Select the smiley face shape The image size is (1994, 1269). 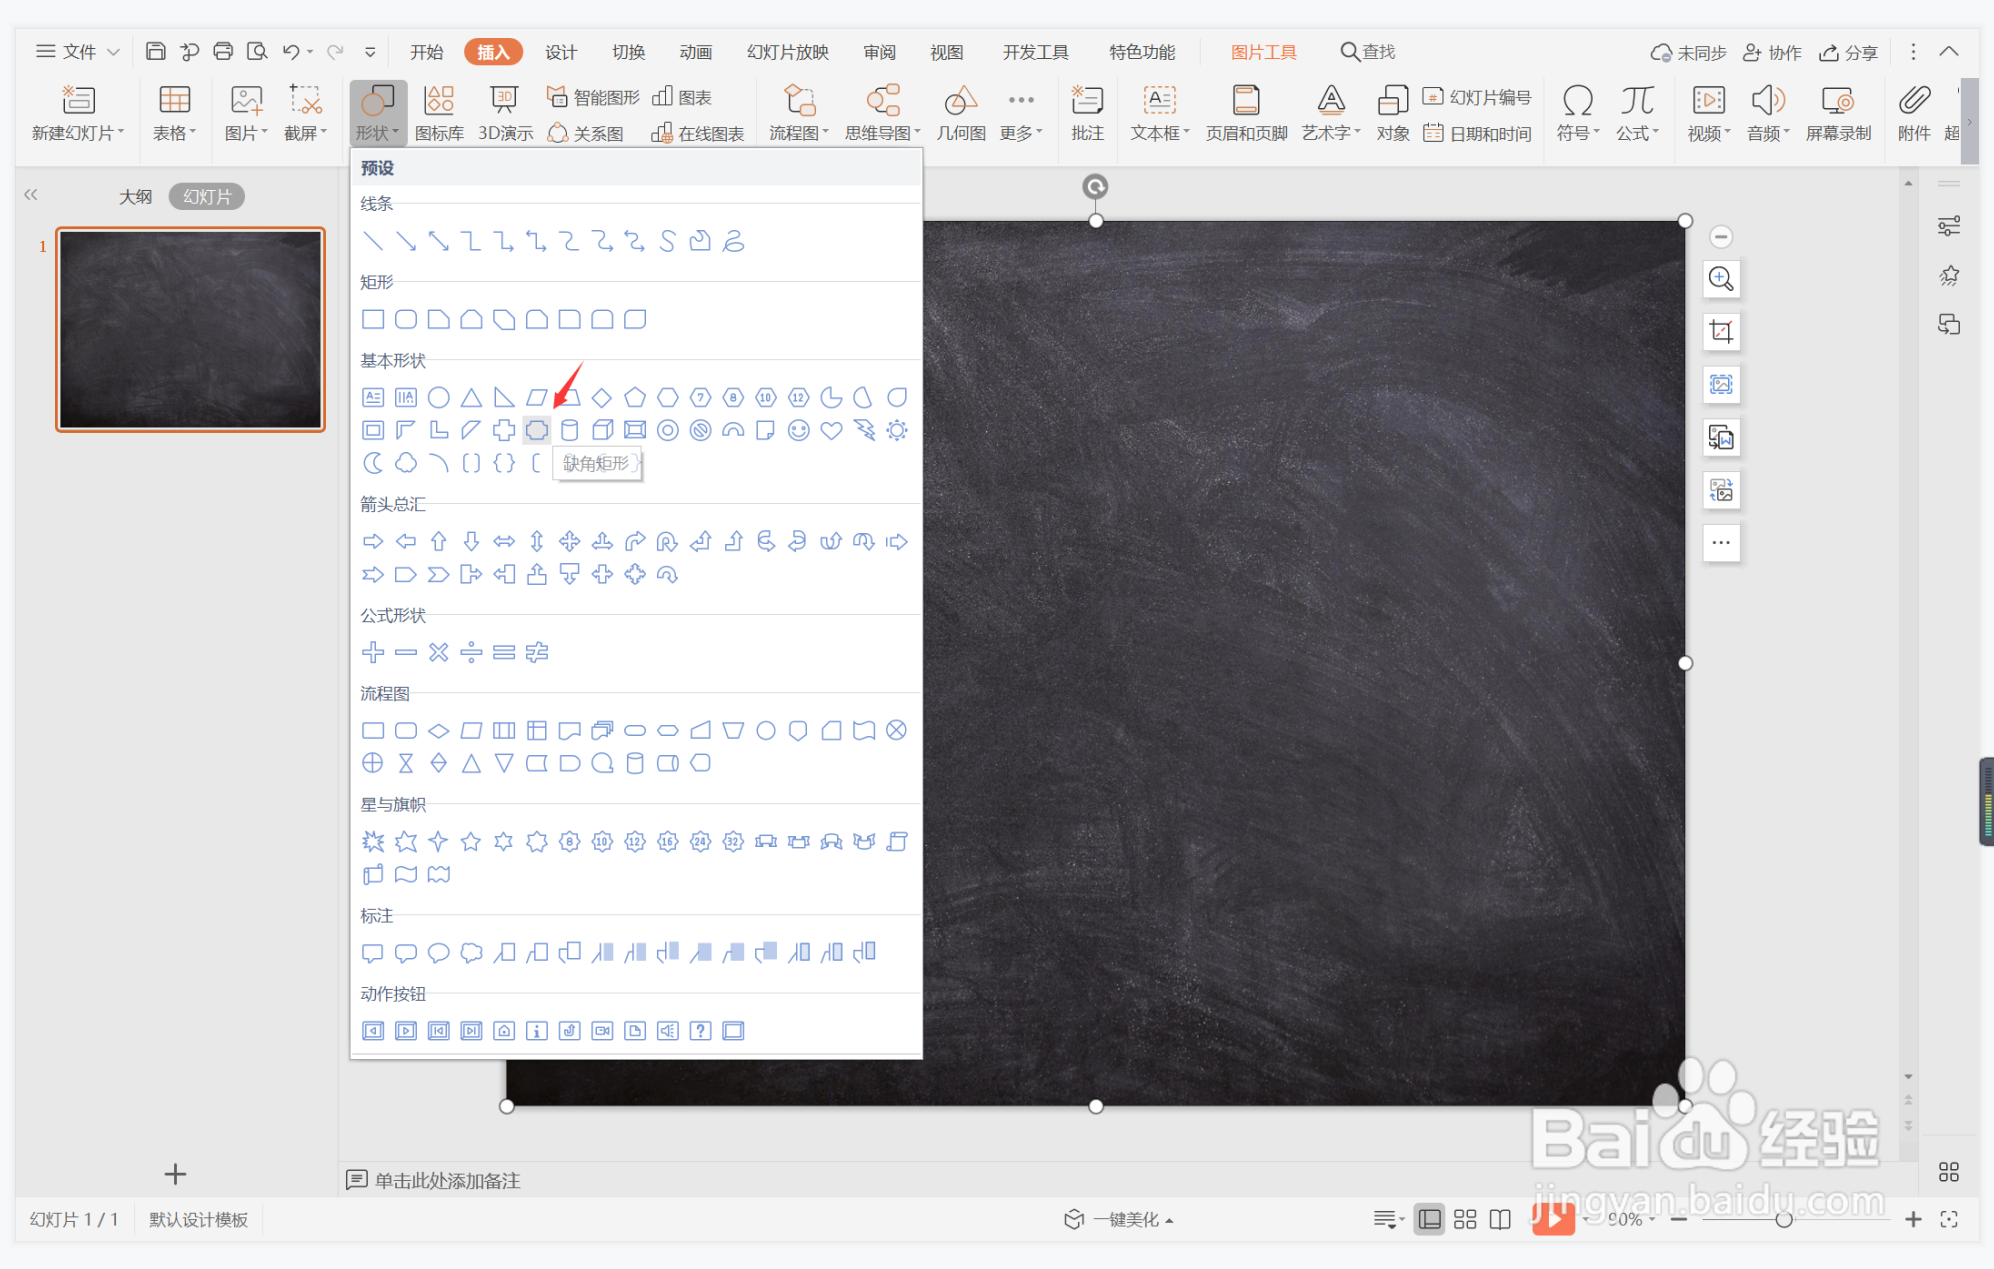798,430
